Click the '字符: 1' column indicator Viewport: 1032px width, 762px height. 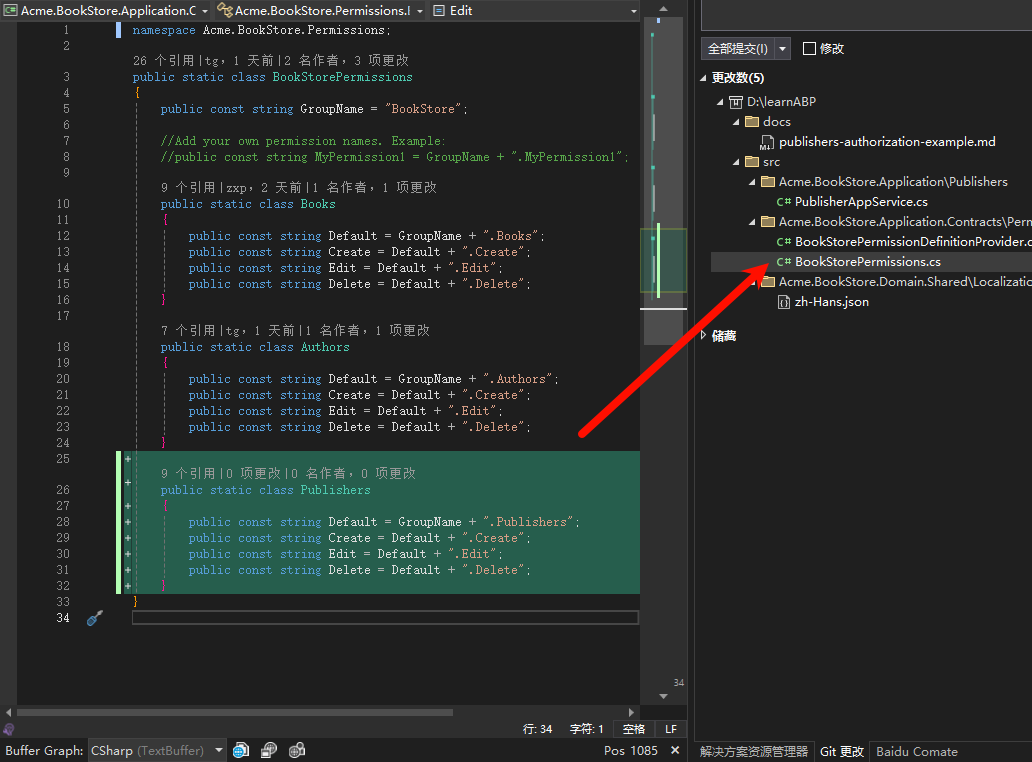click(x=586, y=729)
